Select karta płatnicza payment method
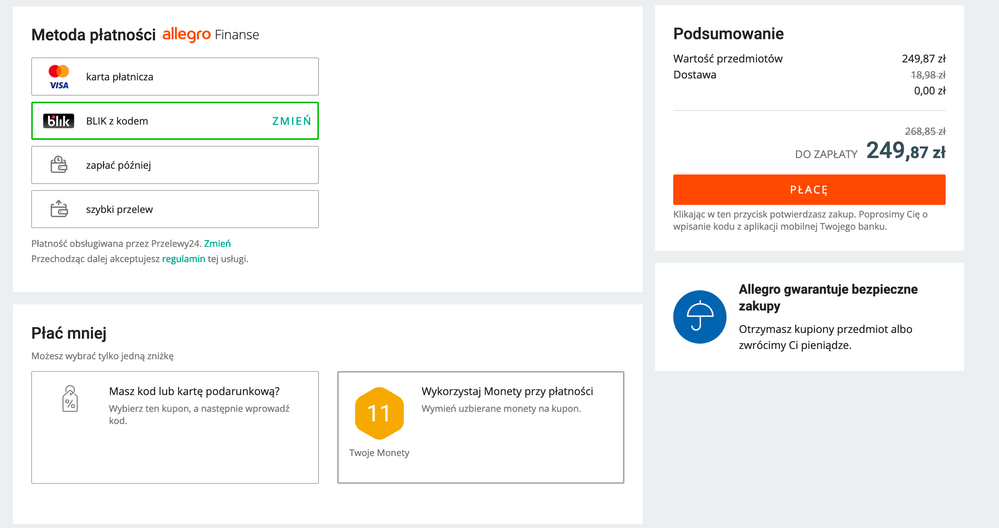Viewport: 999px width, 528px height. [175, 76]
